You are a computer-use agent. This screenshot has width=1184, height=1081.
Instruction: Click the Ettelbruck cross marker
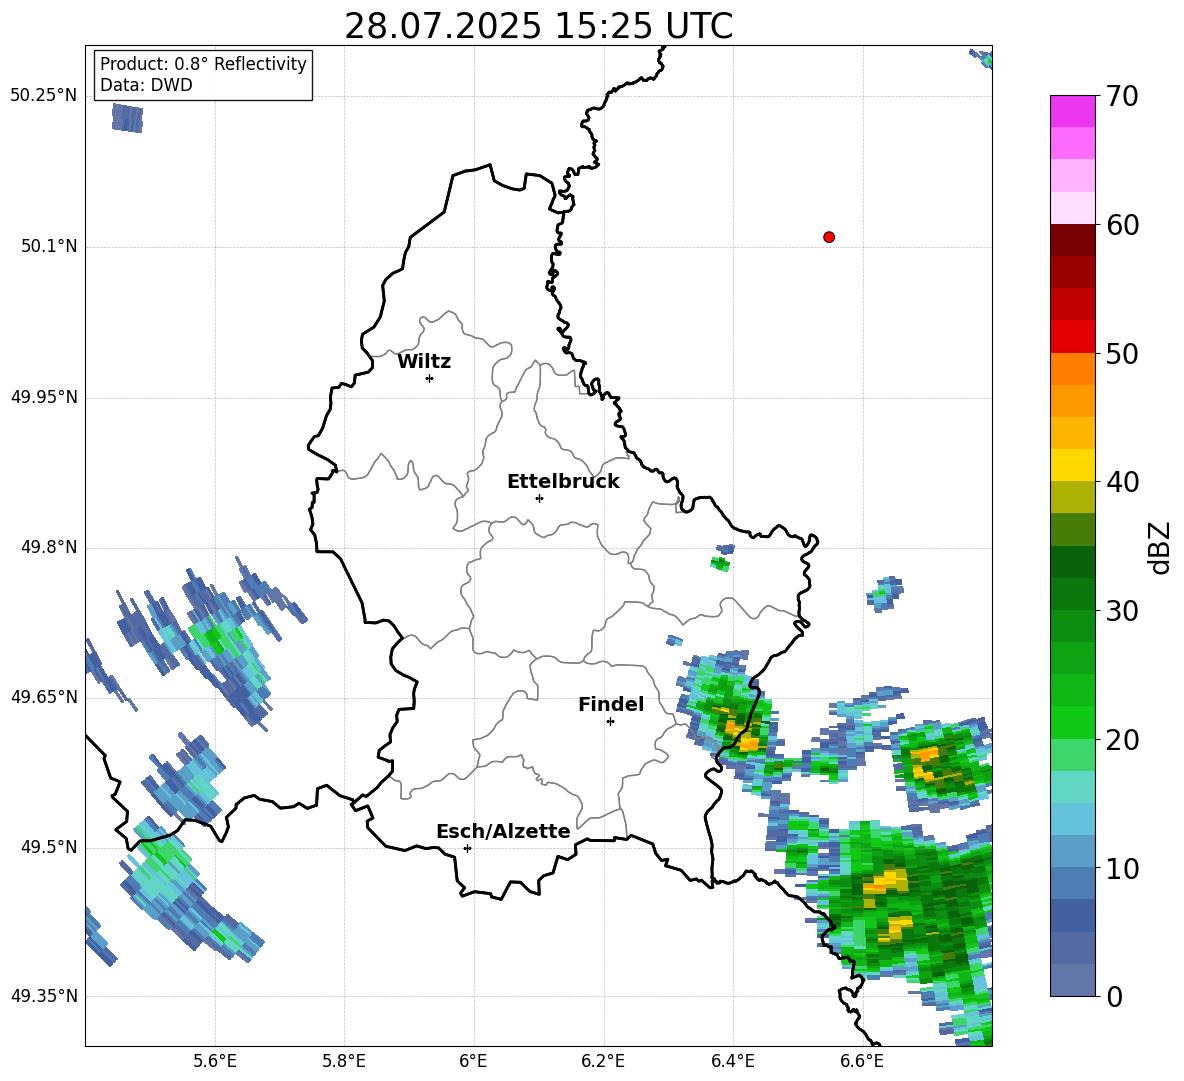tap(539, 498)
